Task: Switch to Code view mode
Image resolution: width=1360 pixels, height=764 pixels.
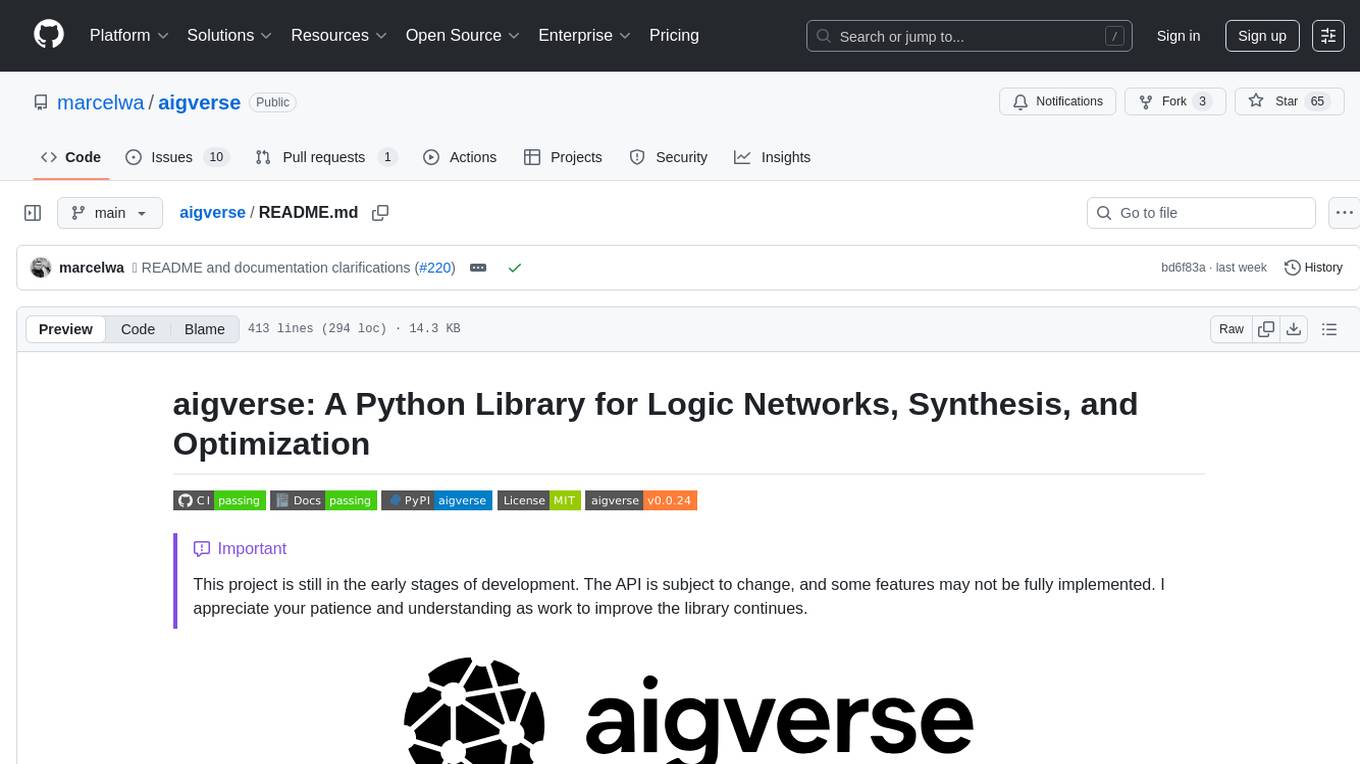Action: [x=138, y=329]
